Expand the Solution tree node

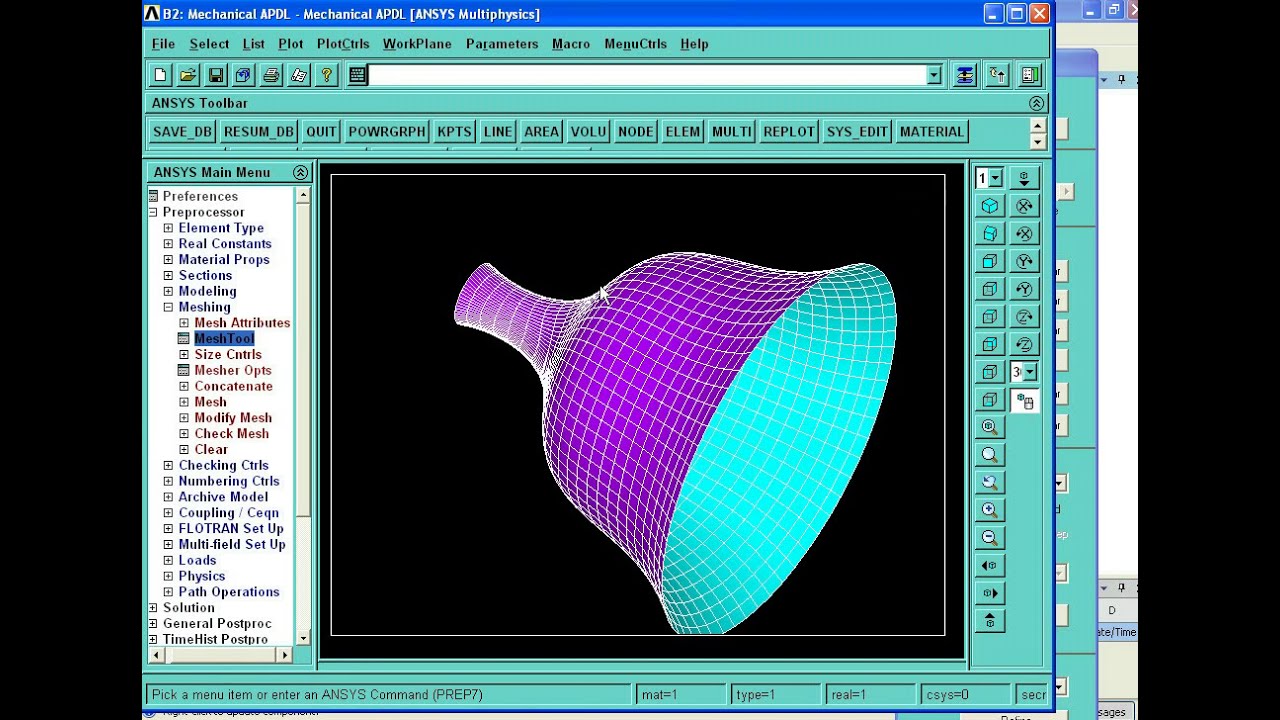153,608
